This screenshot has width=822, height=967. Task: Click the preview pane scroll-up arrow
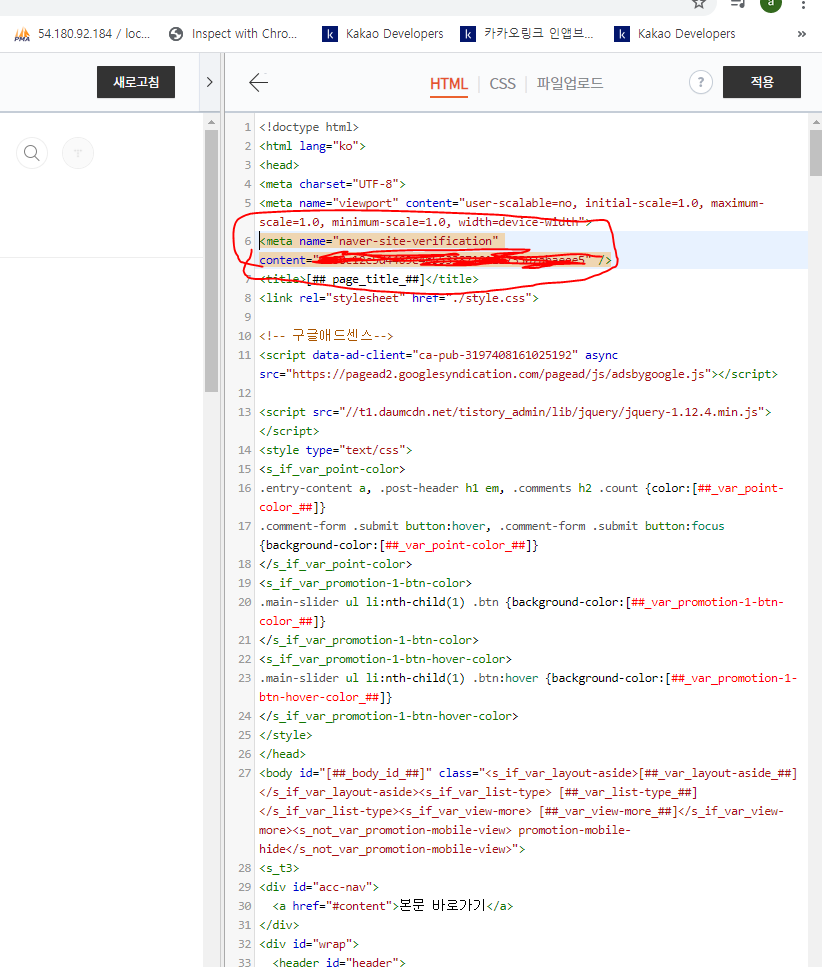(212, 122)
